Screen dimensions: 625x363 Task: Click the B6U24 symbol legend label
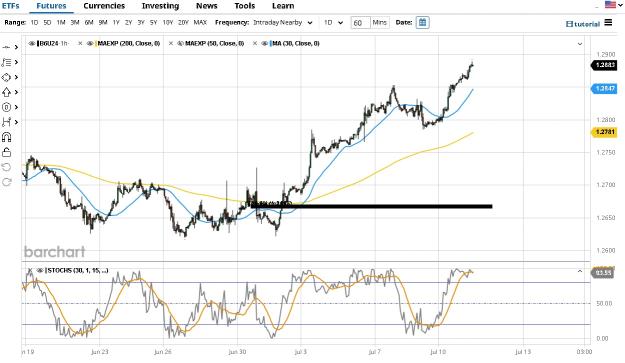49,43
